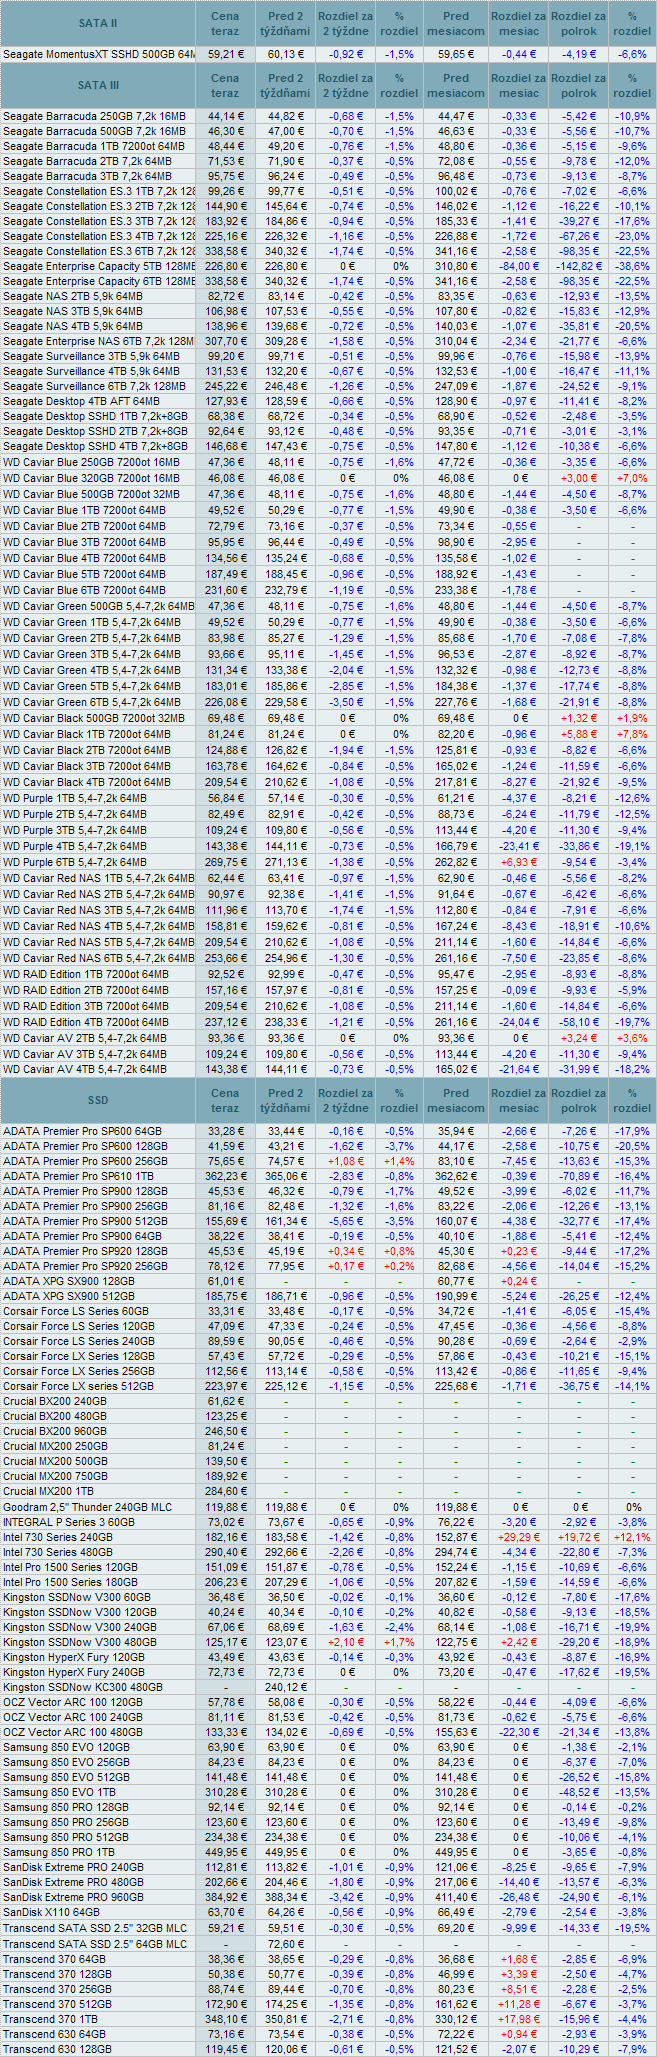Click the -58,10 € cell in WD RAID Edition 4TB row
This screenshot has height=2057, width=657.
point(580,1022)
